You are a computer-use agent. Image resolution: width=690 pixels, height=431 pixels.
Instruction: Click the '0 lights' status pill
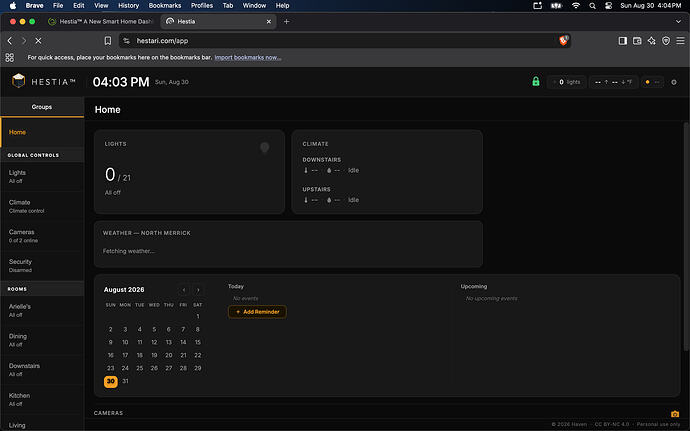pos(567,82)
